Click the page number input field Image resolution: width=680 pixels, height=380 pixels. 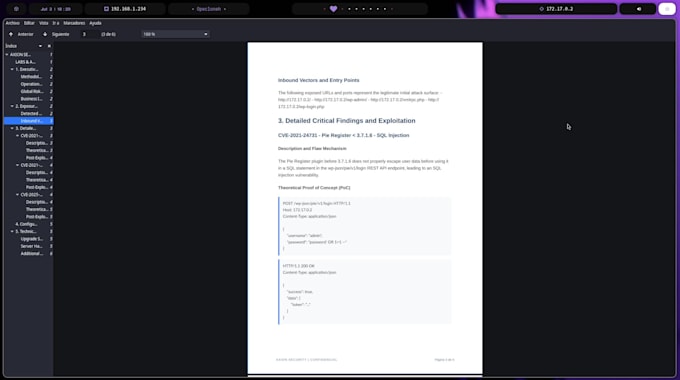pos(89,34)
